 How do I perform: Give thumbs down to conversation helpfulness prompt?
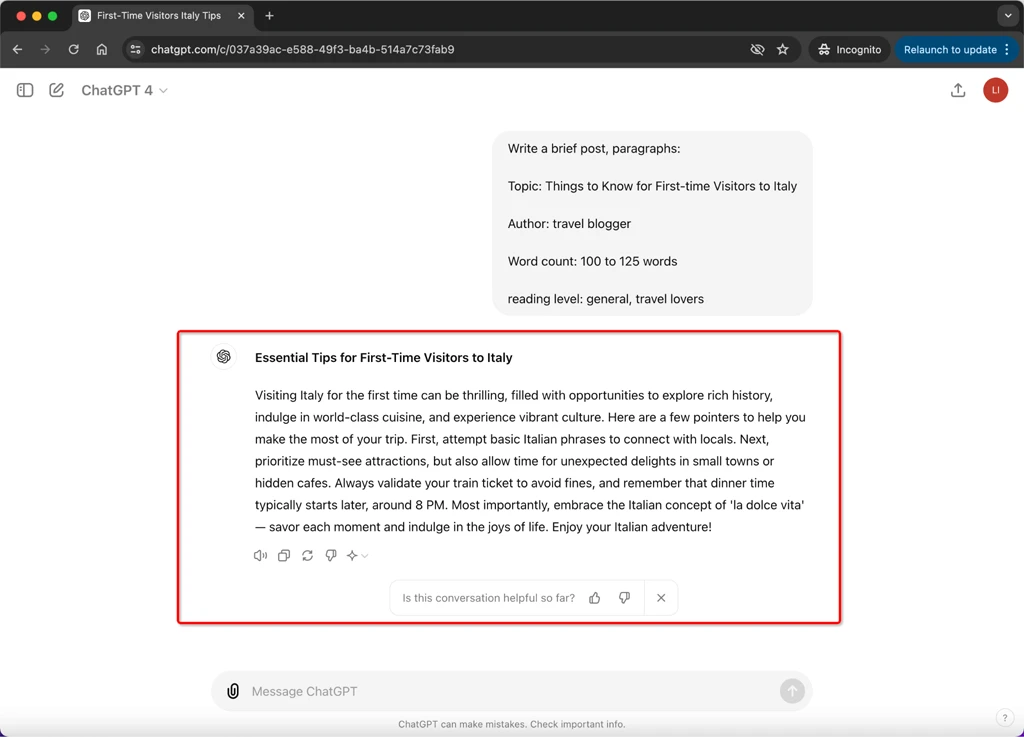pyautogui.click(x=624, y=598)
